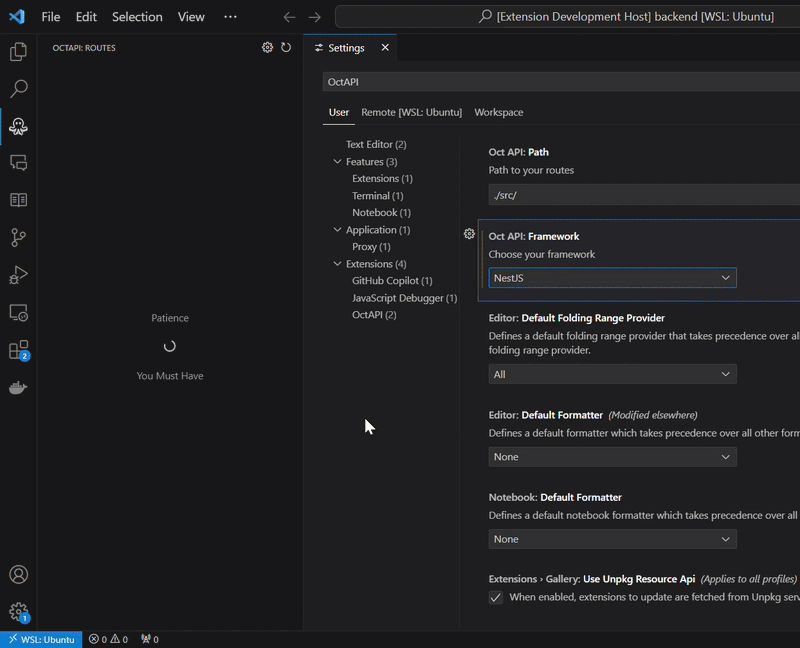Select GitHub Copilot (1) tree item

pos(392,281)
